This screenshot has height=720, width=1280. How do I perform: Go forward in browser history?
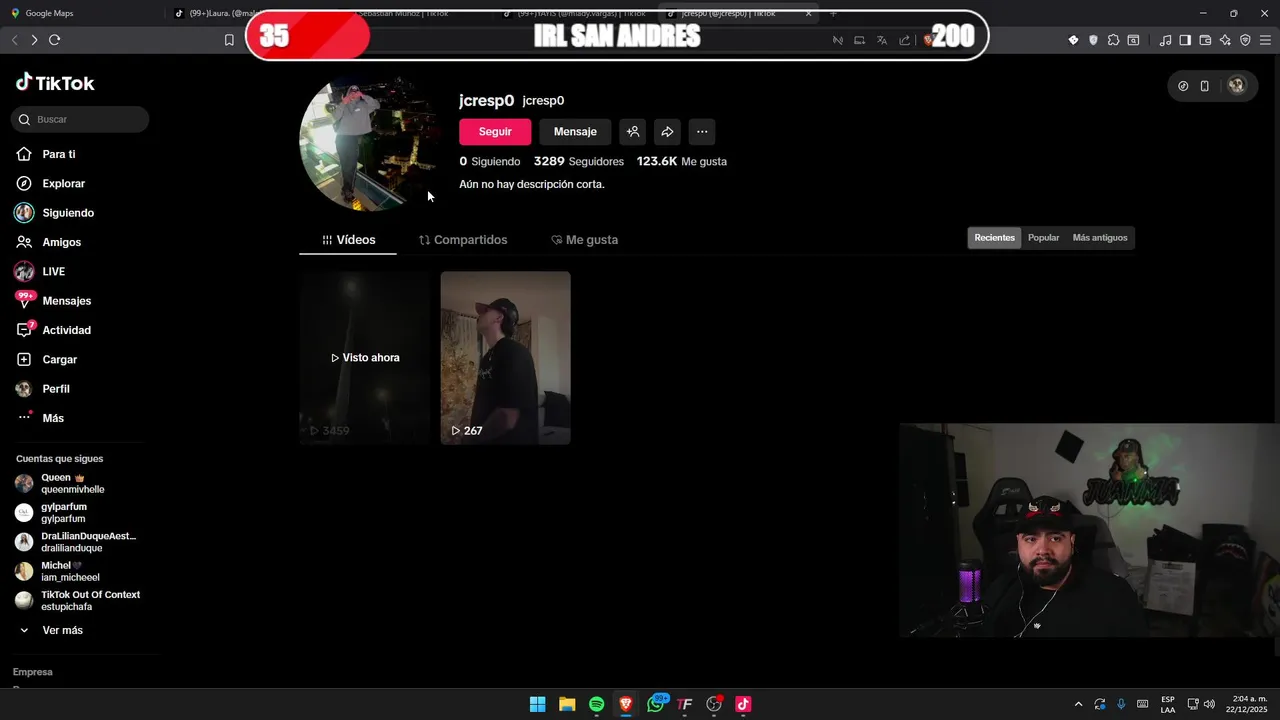pos(34,40)
